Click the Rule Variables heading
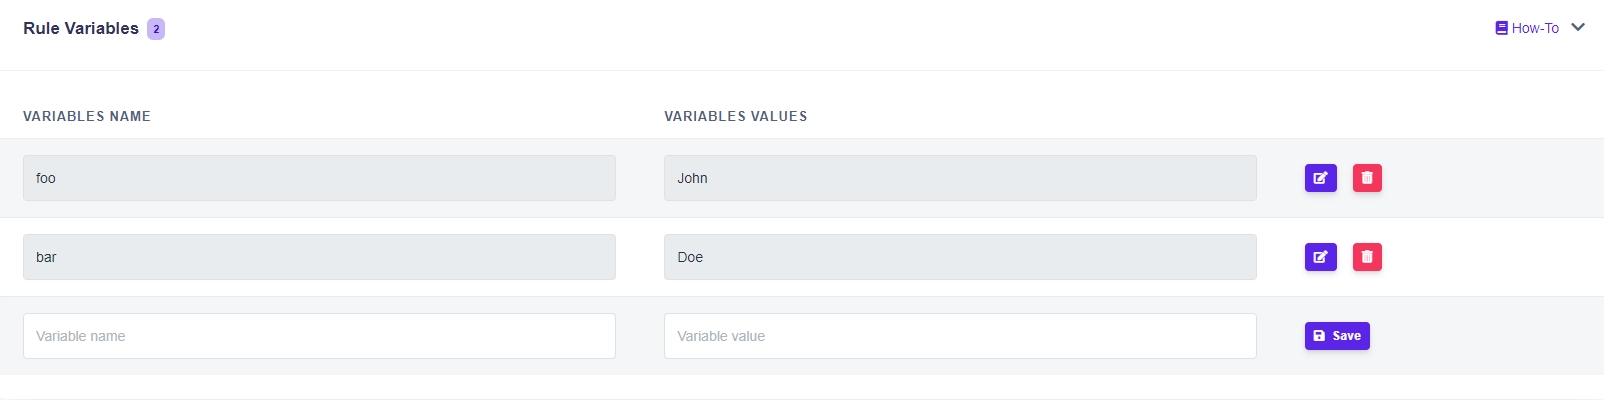Viewport: 1604px width, 400px height. [81, 28]
